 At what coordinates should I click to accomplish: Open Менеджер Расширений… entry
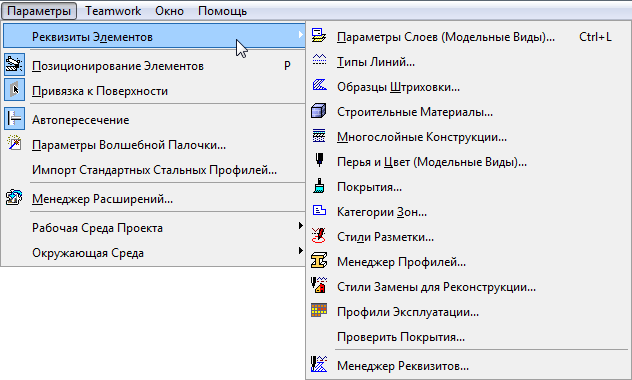coord(102,199)
